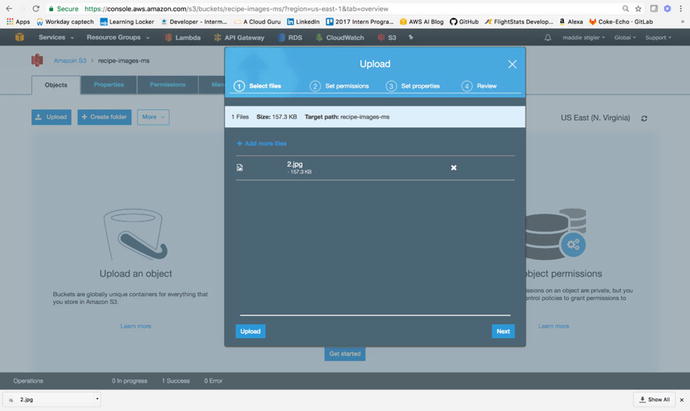Expand the Services dropdown menu
Image resolution: width=690 pixels, height=411 pixels.
click(x=55, y=37)
